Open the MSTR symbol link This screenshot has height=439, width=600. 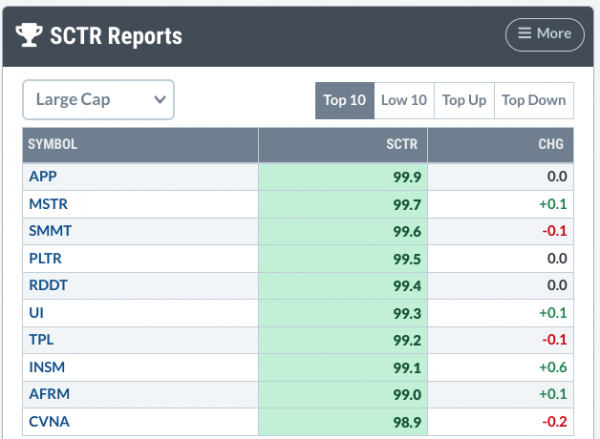pyautogui.click(x=48, y=204)
